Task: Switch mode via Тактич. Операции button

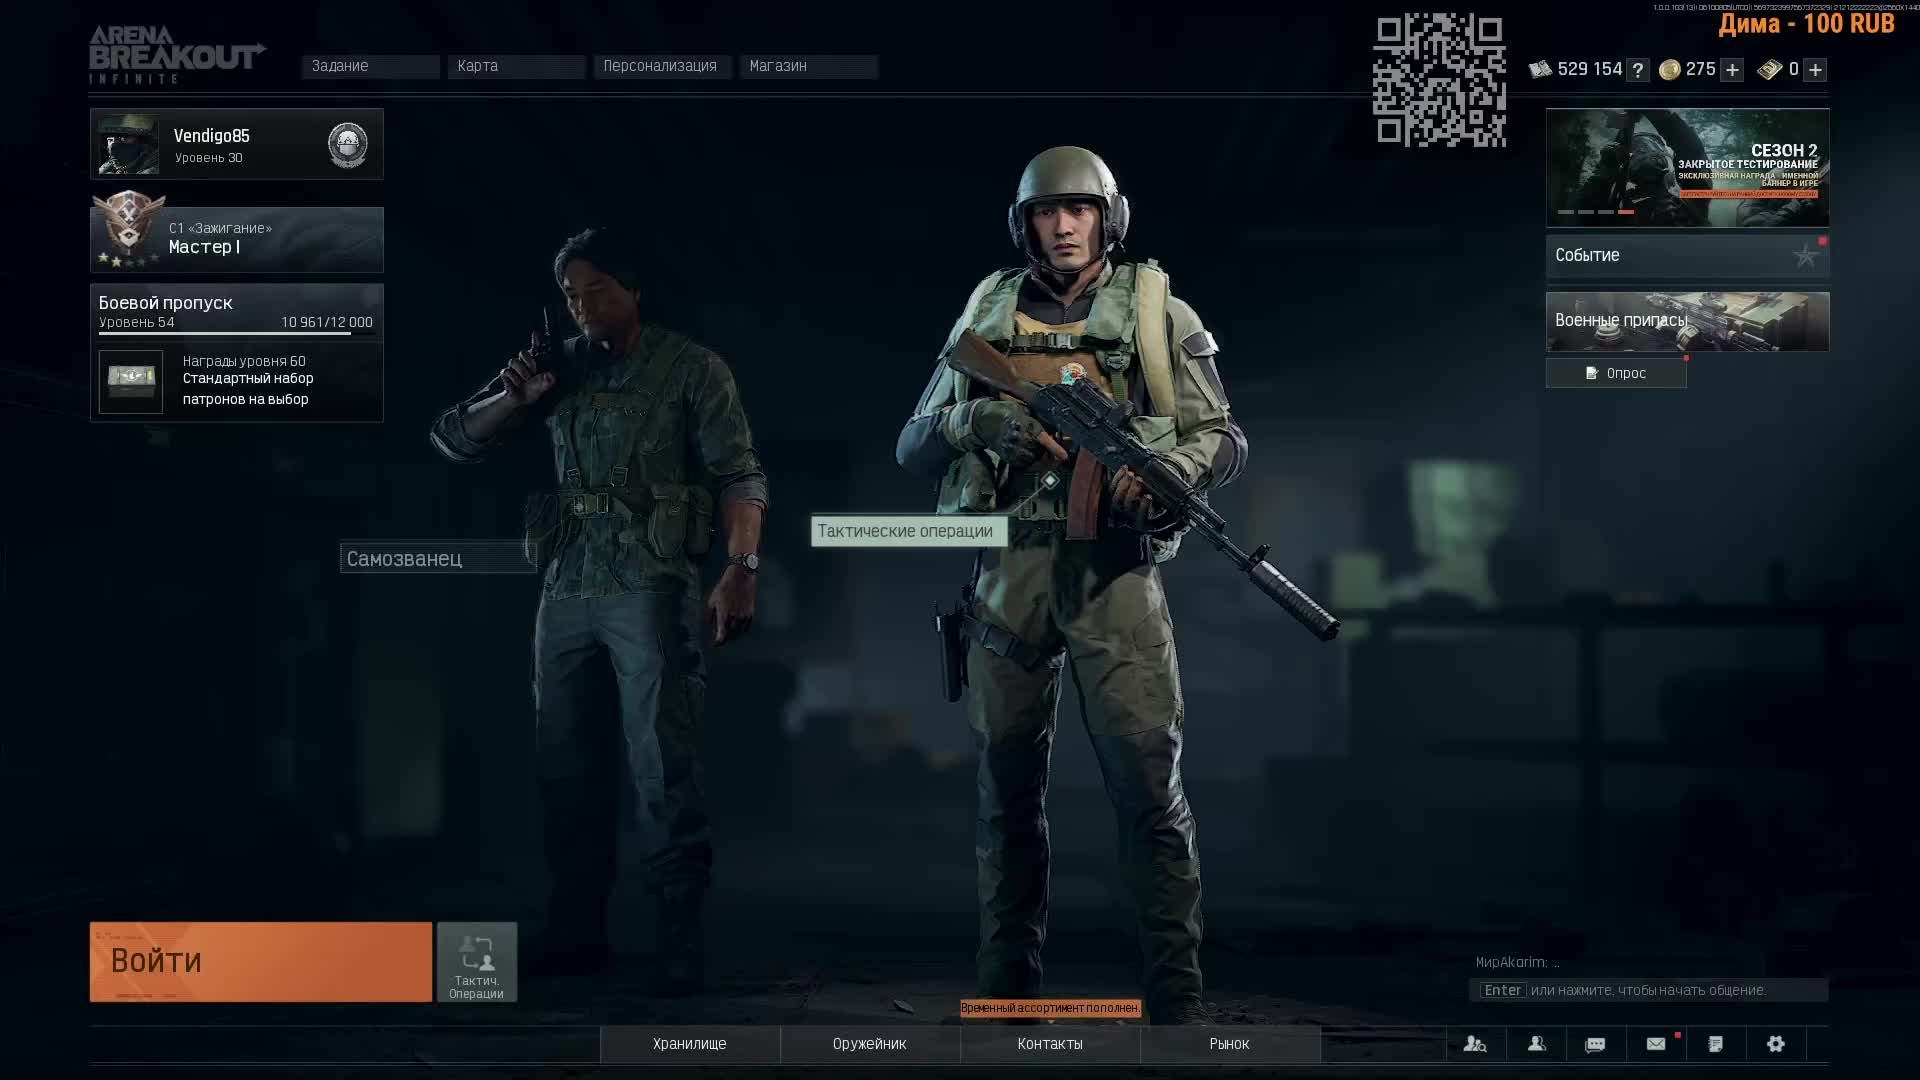Action: 477,962
